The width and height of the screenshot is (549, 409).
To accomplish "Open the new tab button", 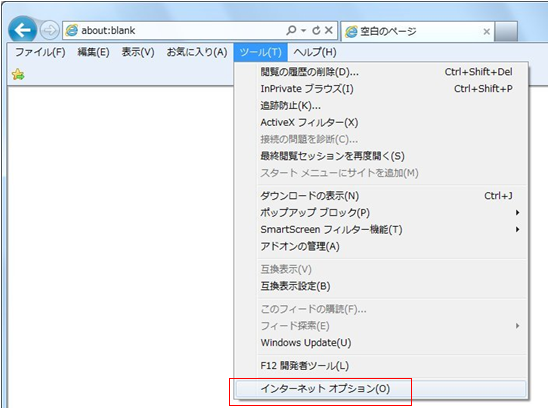I will 506,32.
